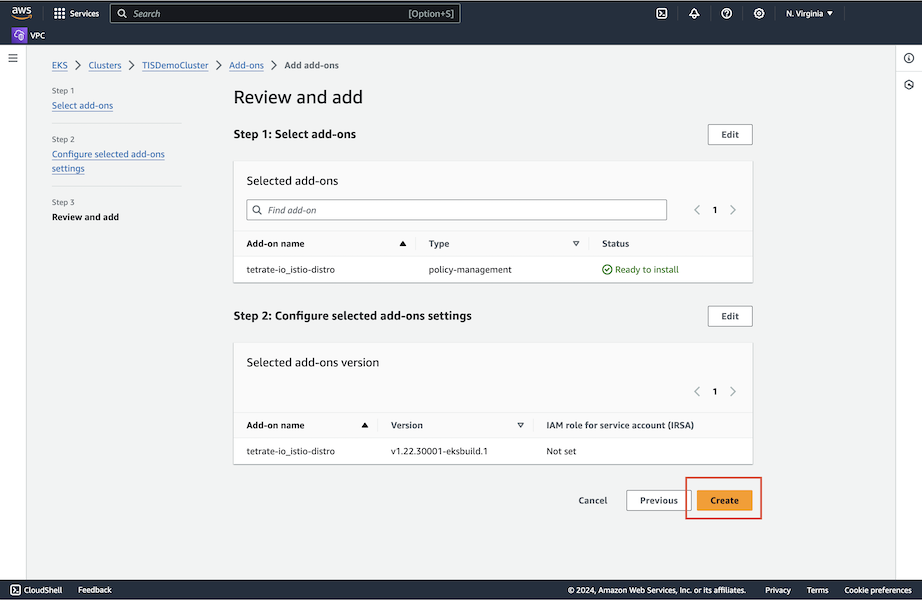This screenshot has width=922, height=600.
Task: Open the Privacy footer link
Action: pos(777,590)
